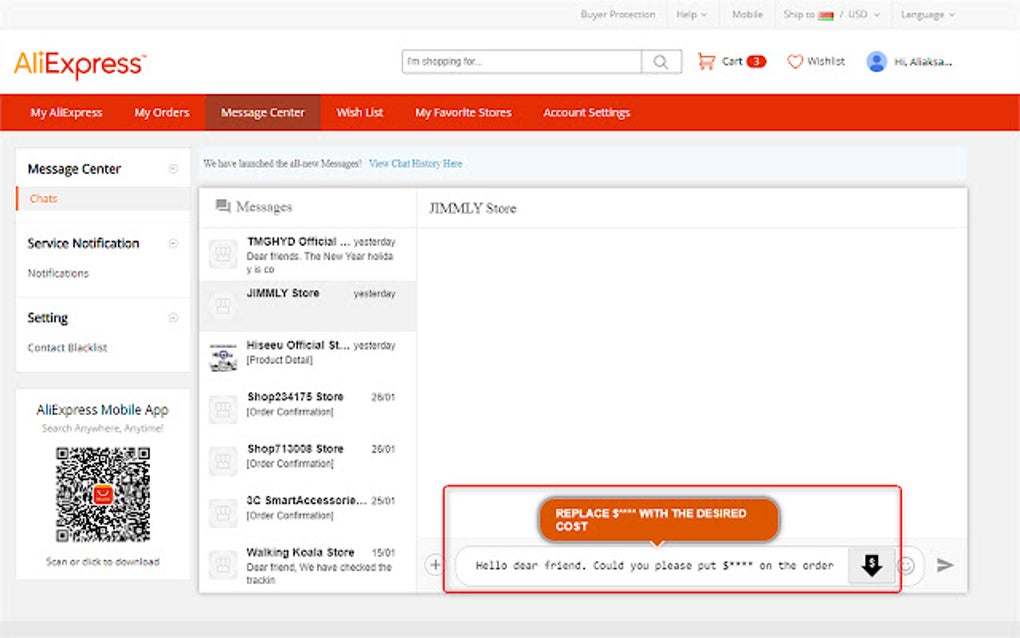
Task: Open the TMGHYD Official conversation
Action: 308,254
